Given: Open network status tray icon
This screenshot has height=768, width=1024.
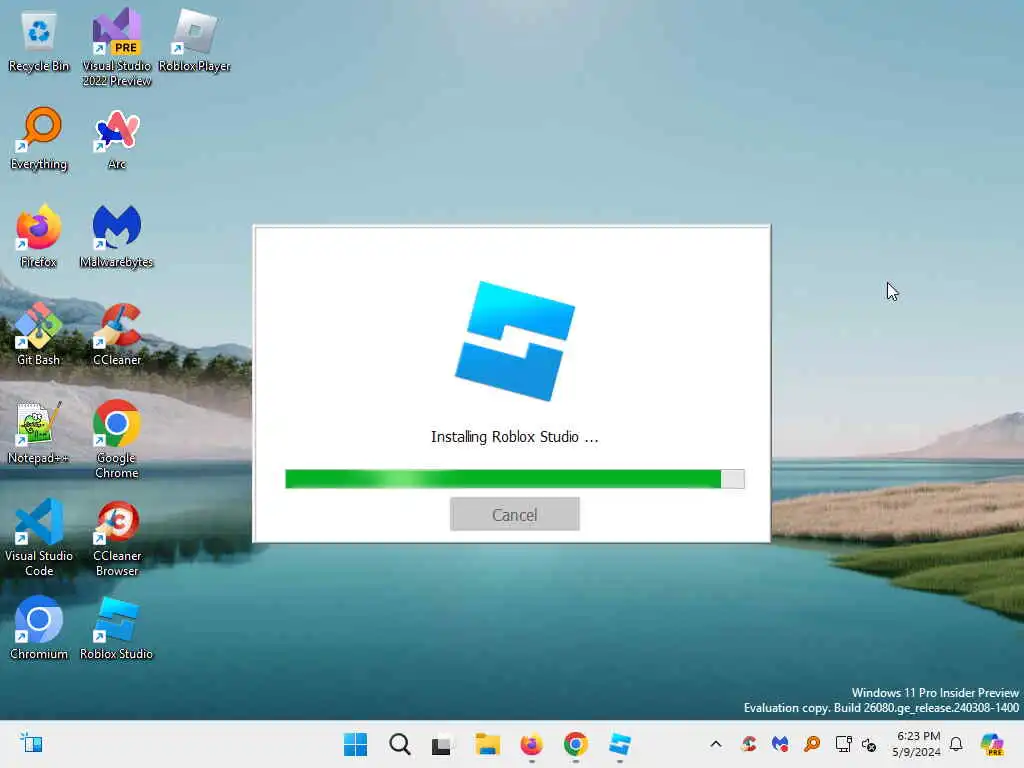Looking at the screenshot, I should 843,744.
